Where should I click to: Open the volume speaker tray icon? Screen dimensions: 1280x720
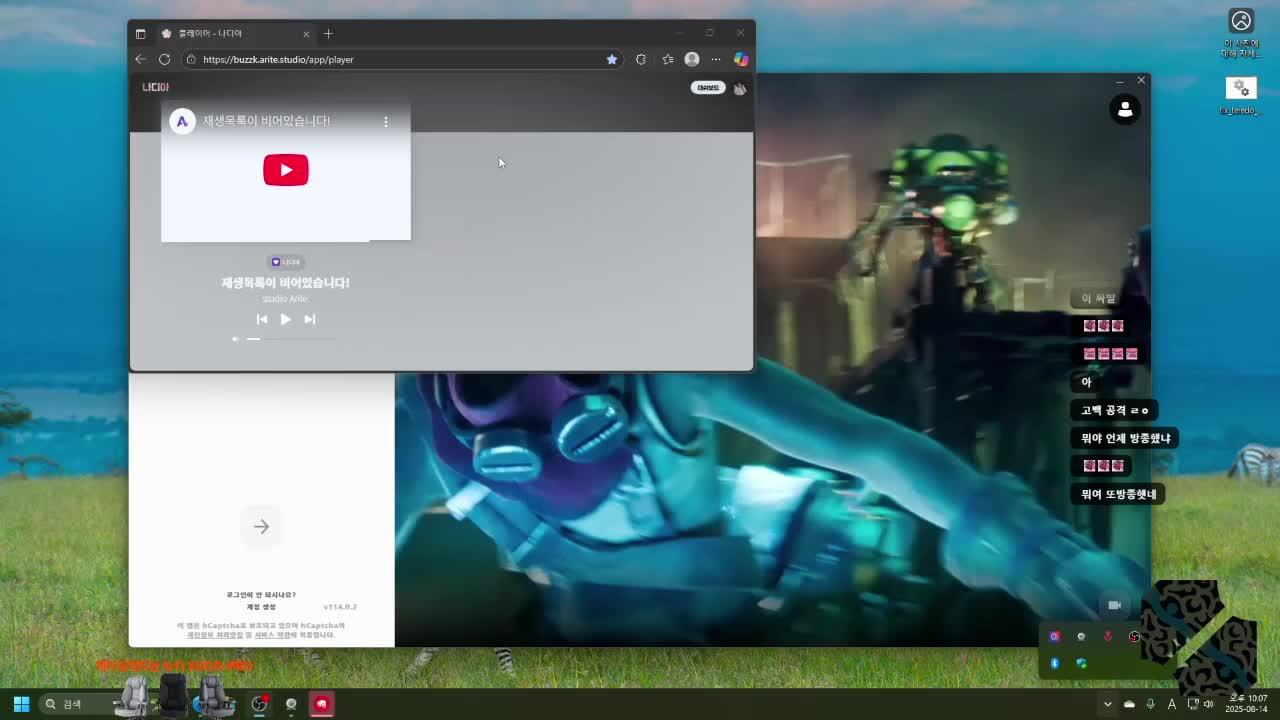coord(1209,704)
